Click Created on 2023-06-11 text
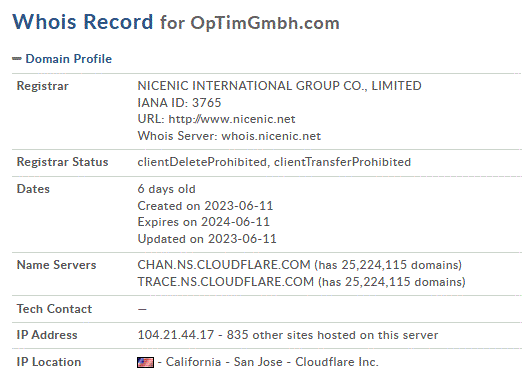The height and width of the screenshot is (376, 523). coord(205,206)
